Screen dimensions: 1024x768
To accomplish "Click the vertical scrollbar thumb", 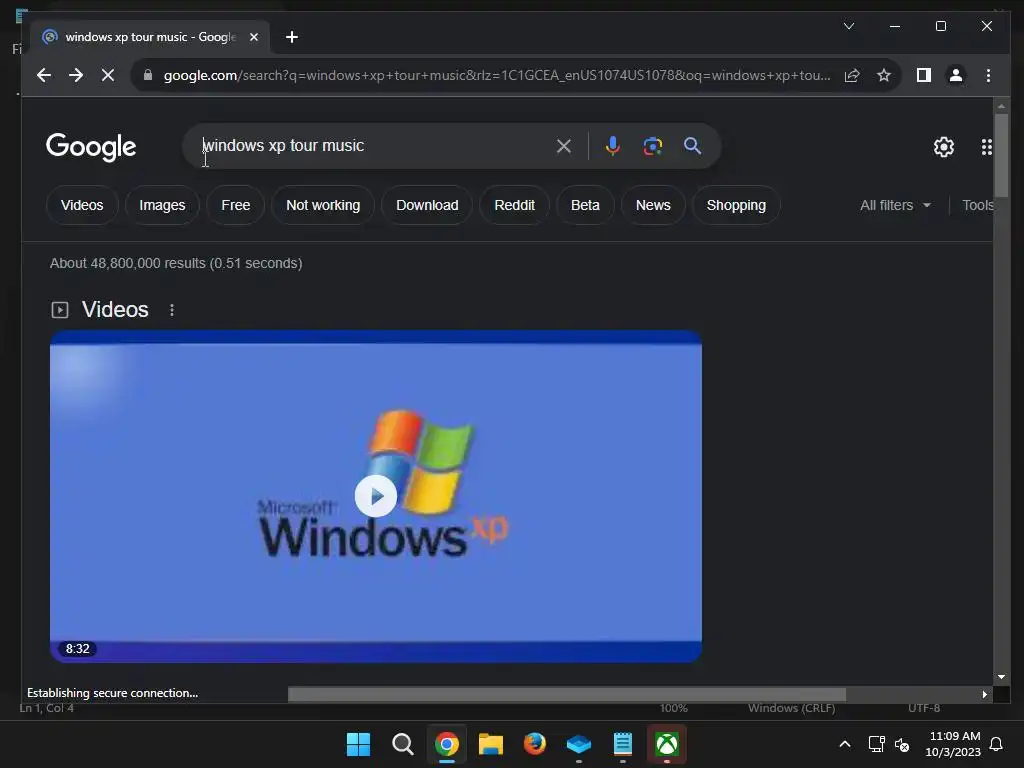I will 1001,155.
